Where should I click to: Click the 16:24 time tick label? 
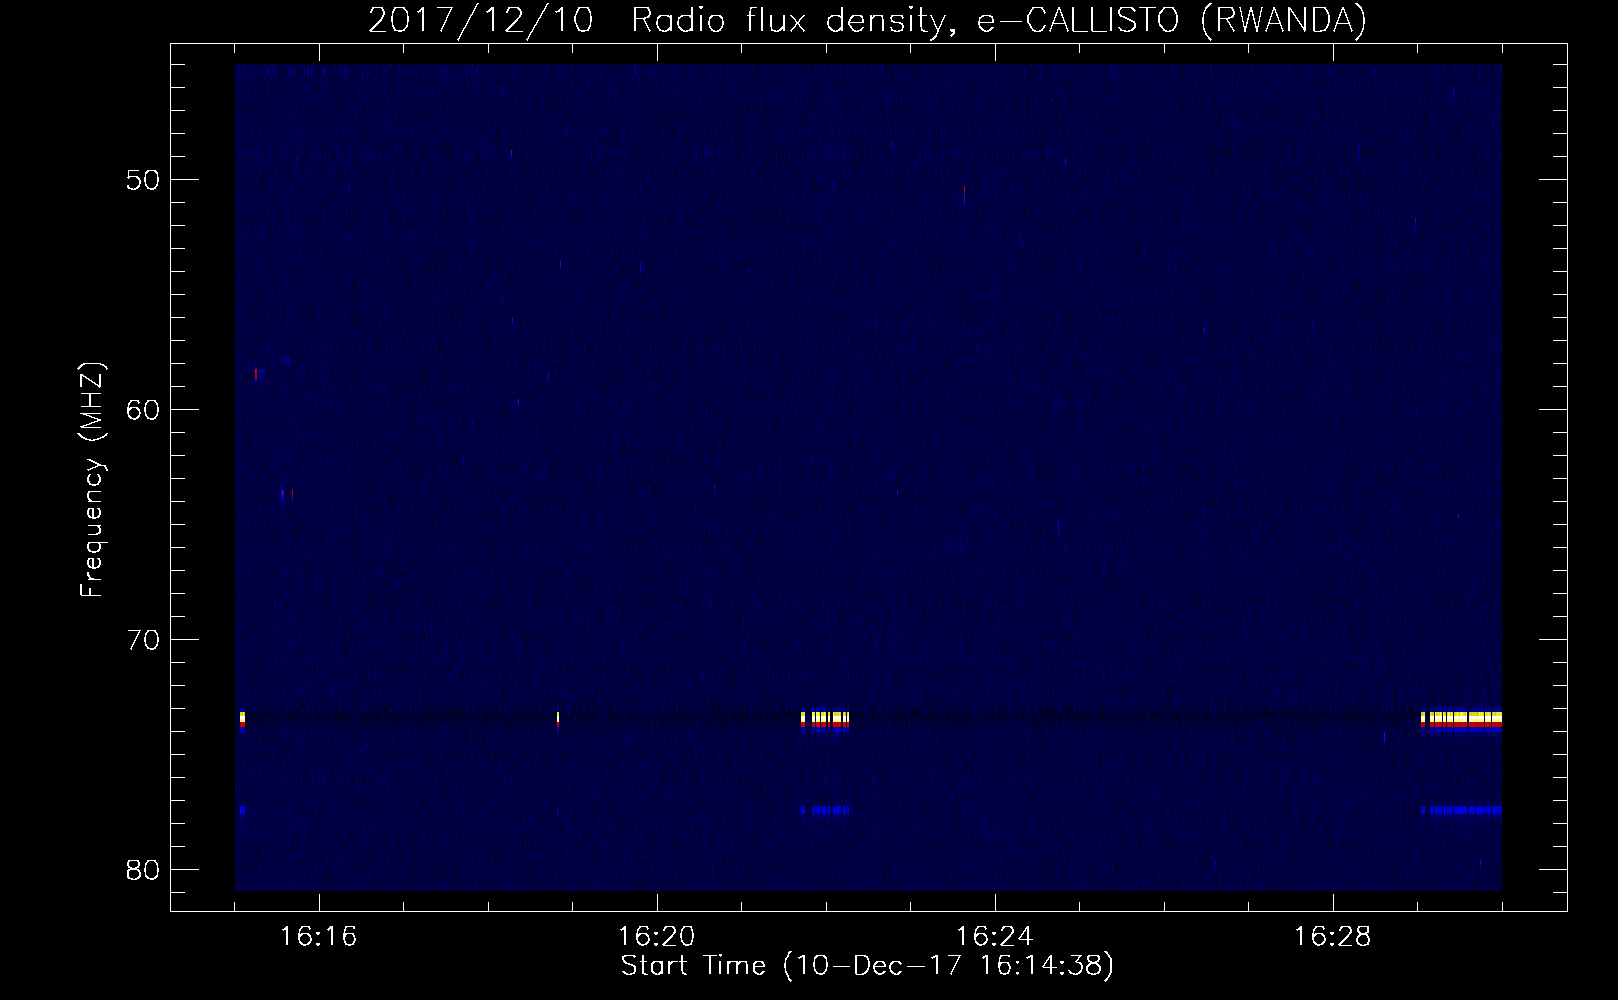coord(995,937)
